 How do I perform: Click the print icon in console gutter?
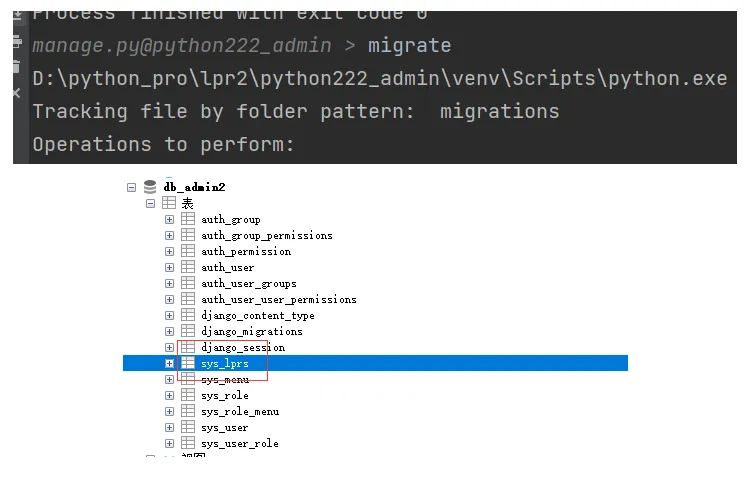[x=15, y=42]
